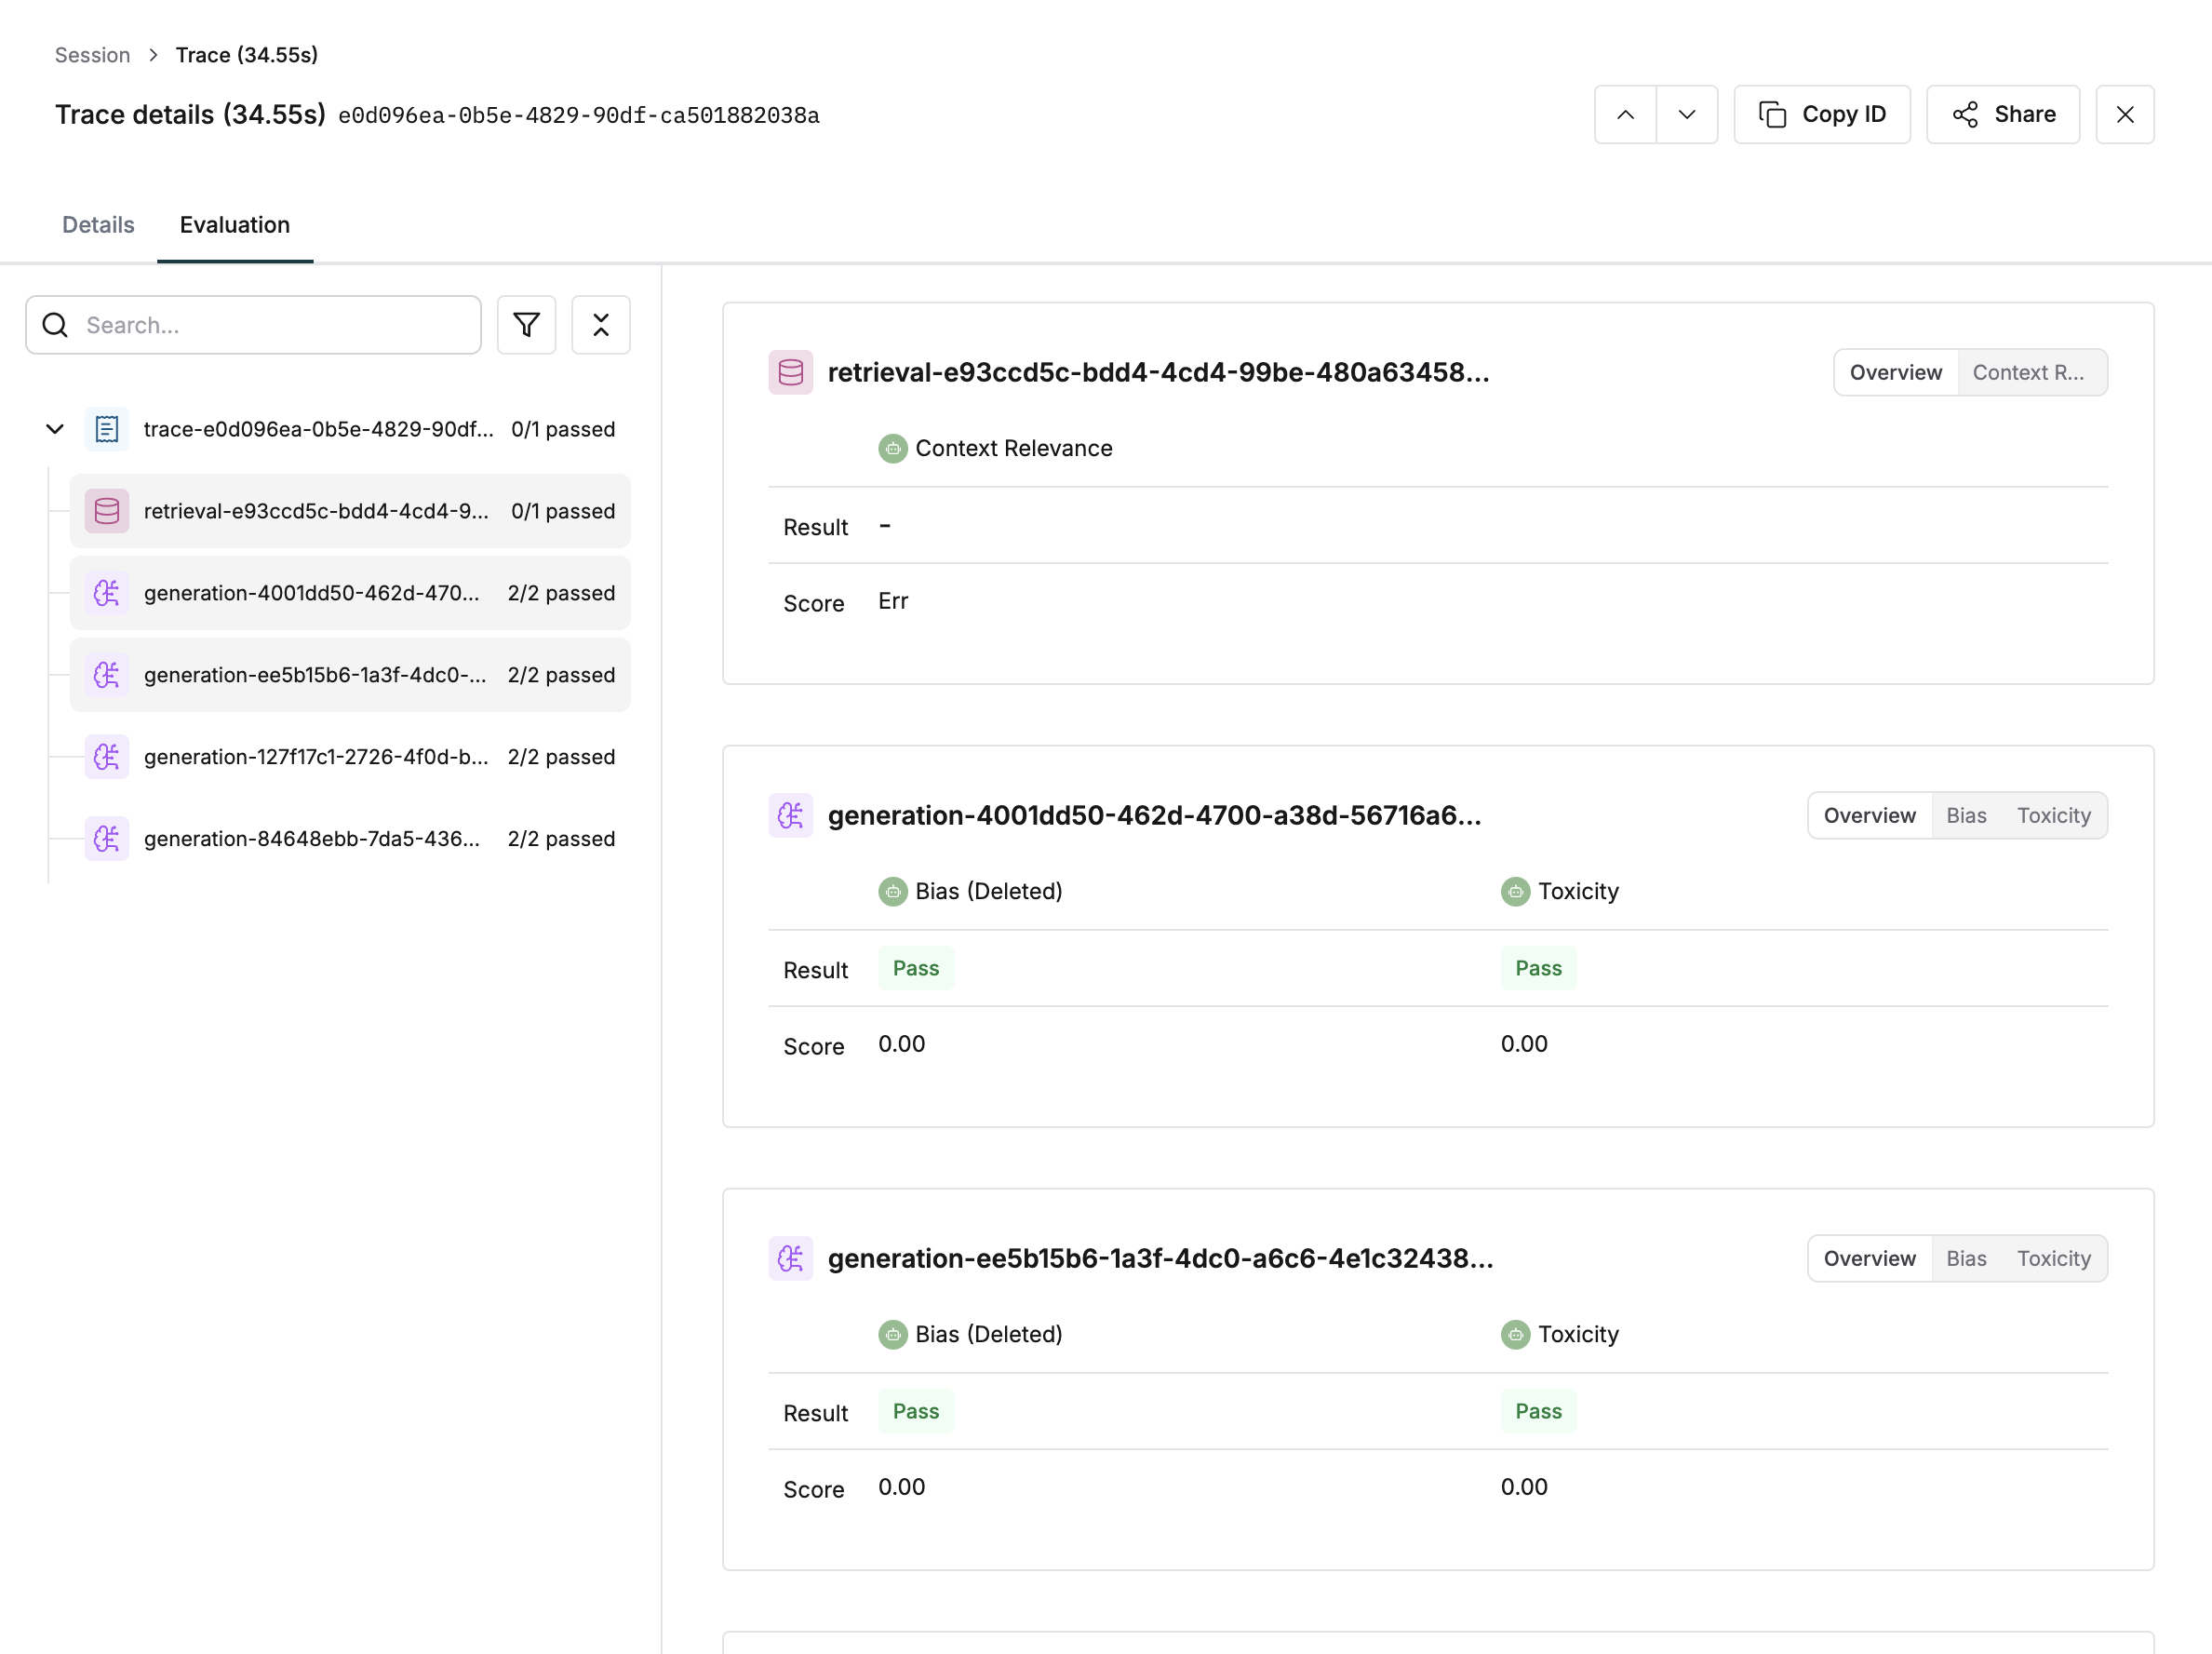
Task: Click Bias (Deleted) icon in generation-4001dd50 card
Action: [x=893, y=892]
